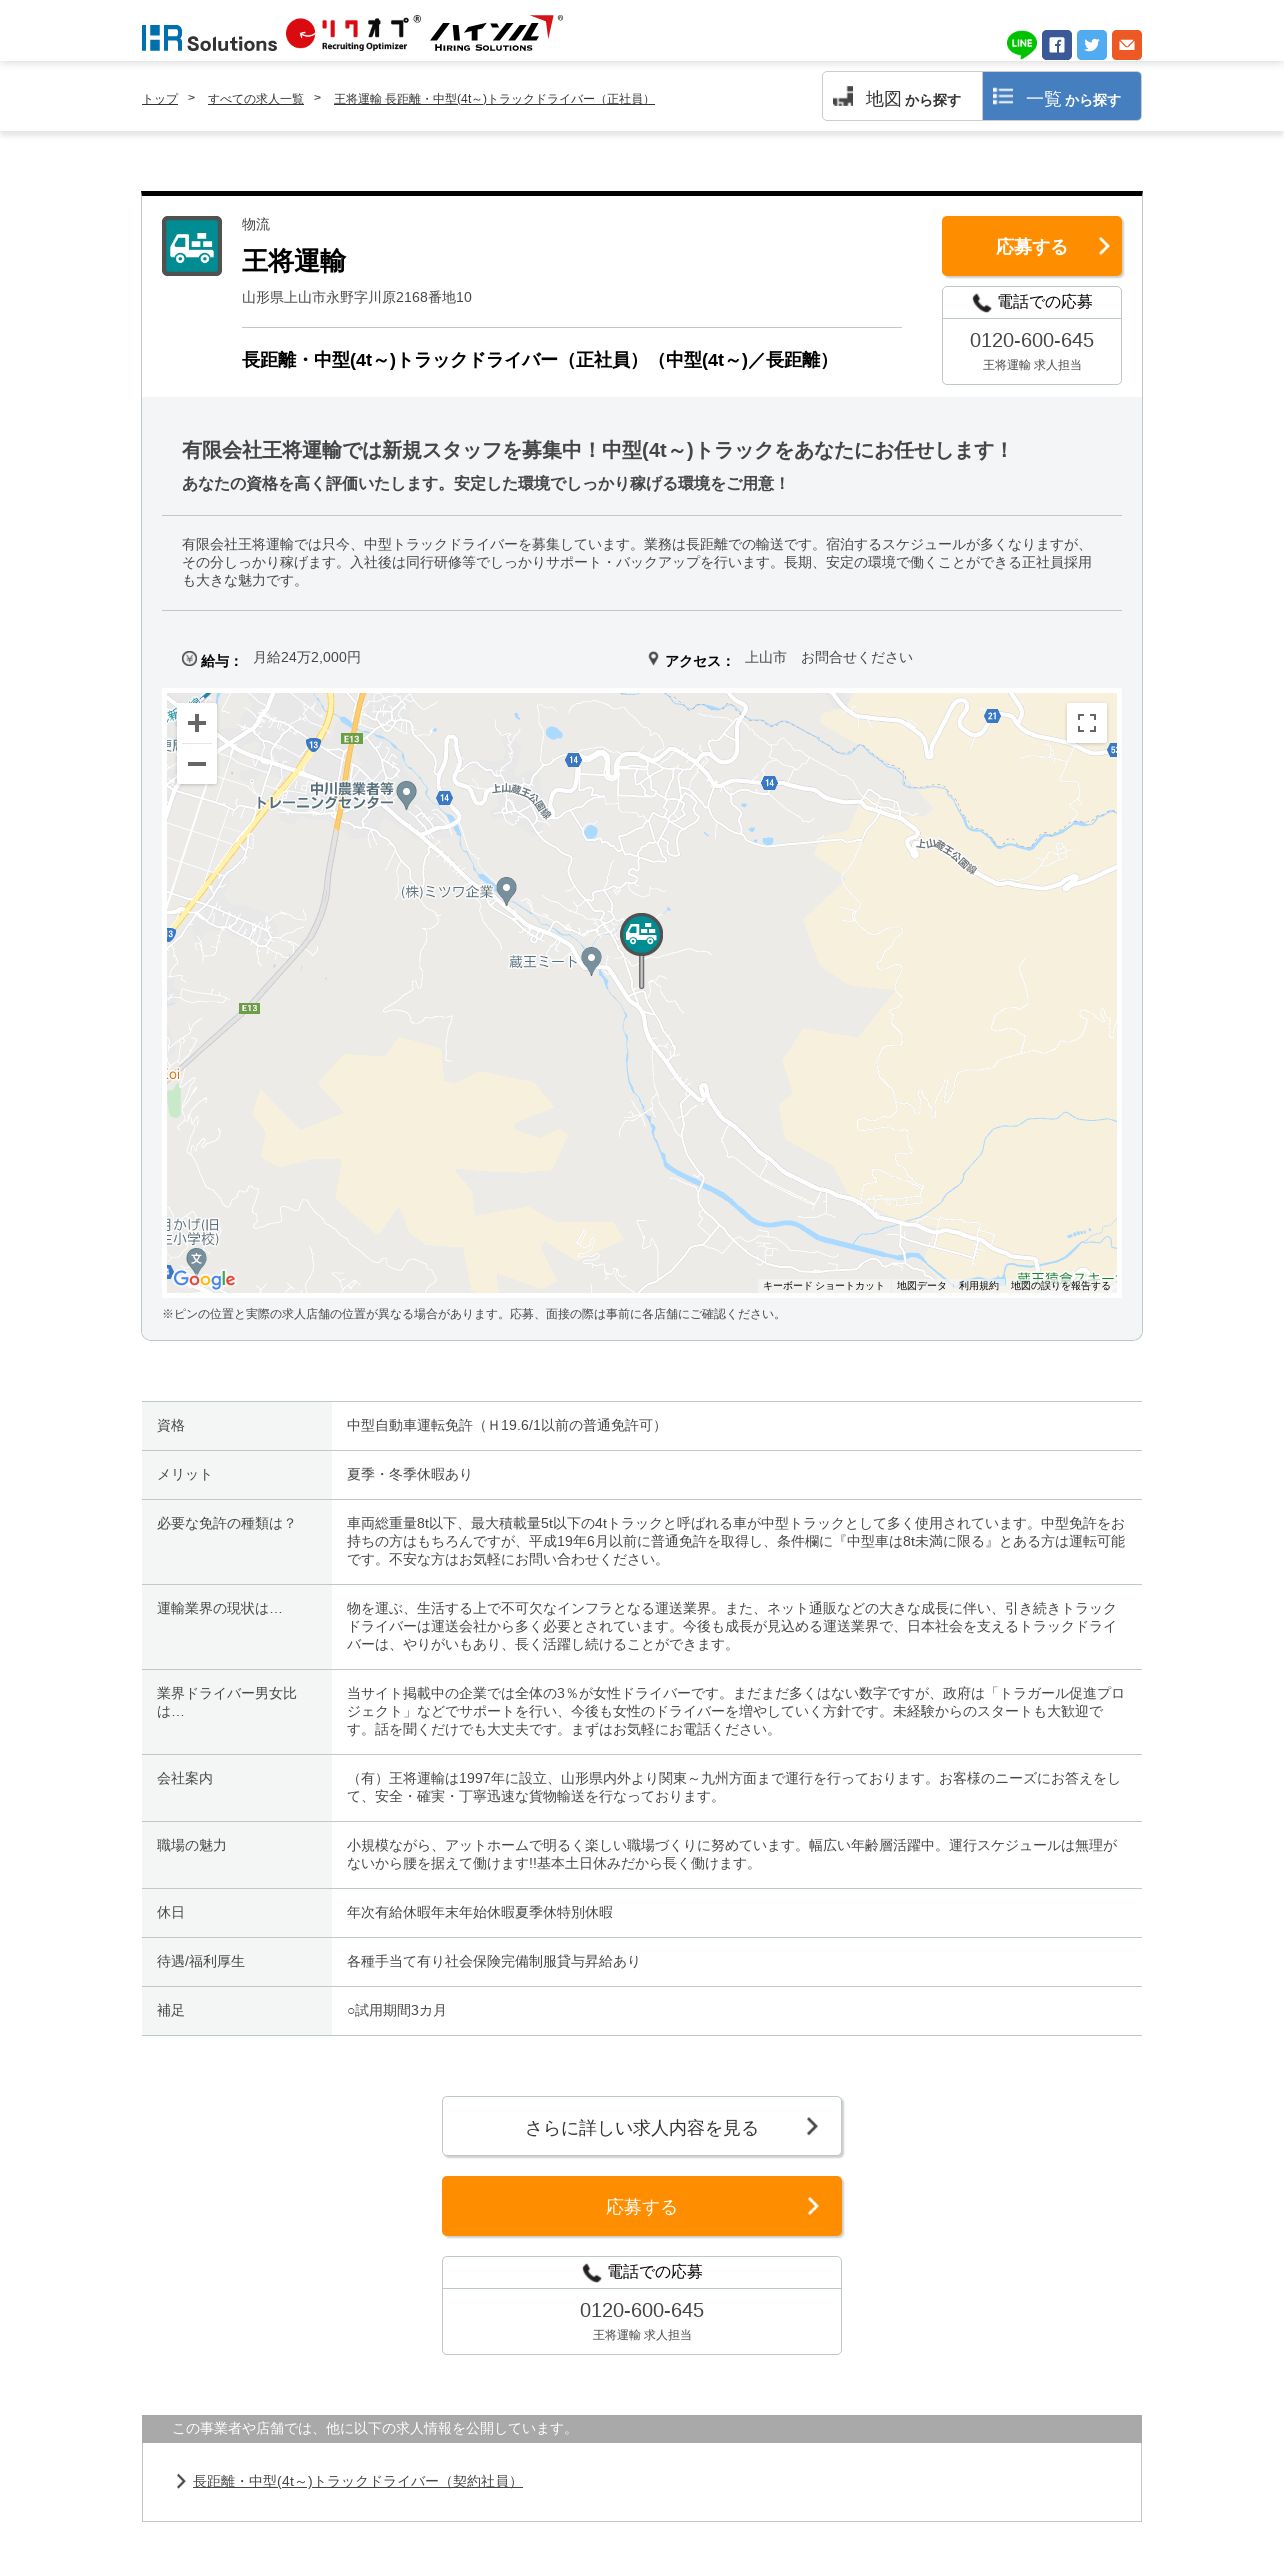This screenshot has width=1284, height=2568.
Task: Switch to 地図から探す tab
Action: [x=902, y=97]
